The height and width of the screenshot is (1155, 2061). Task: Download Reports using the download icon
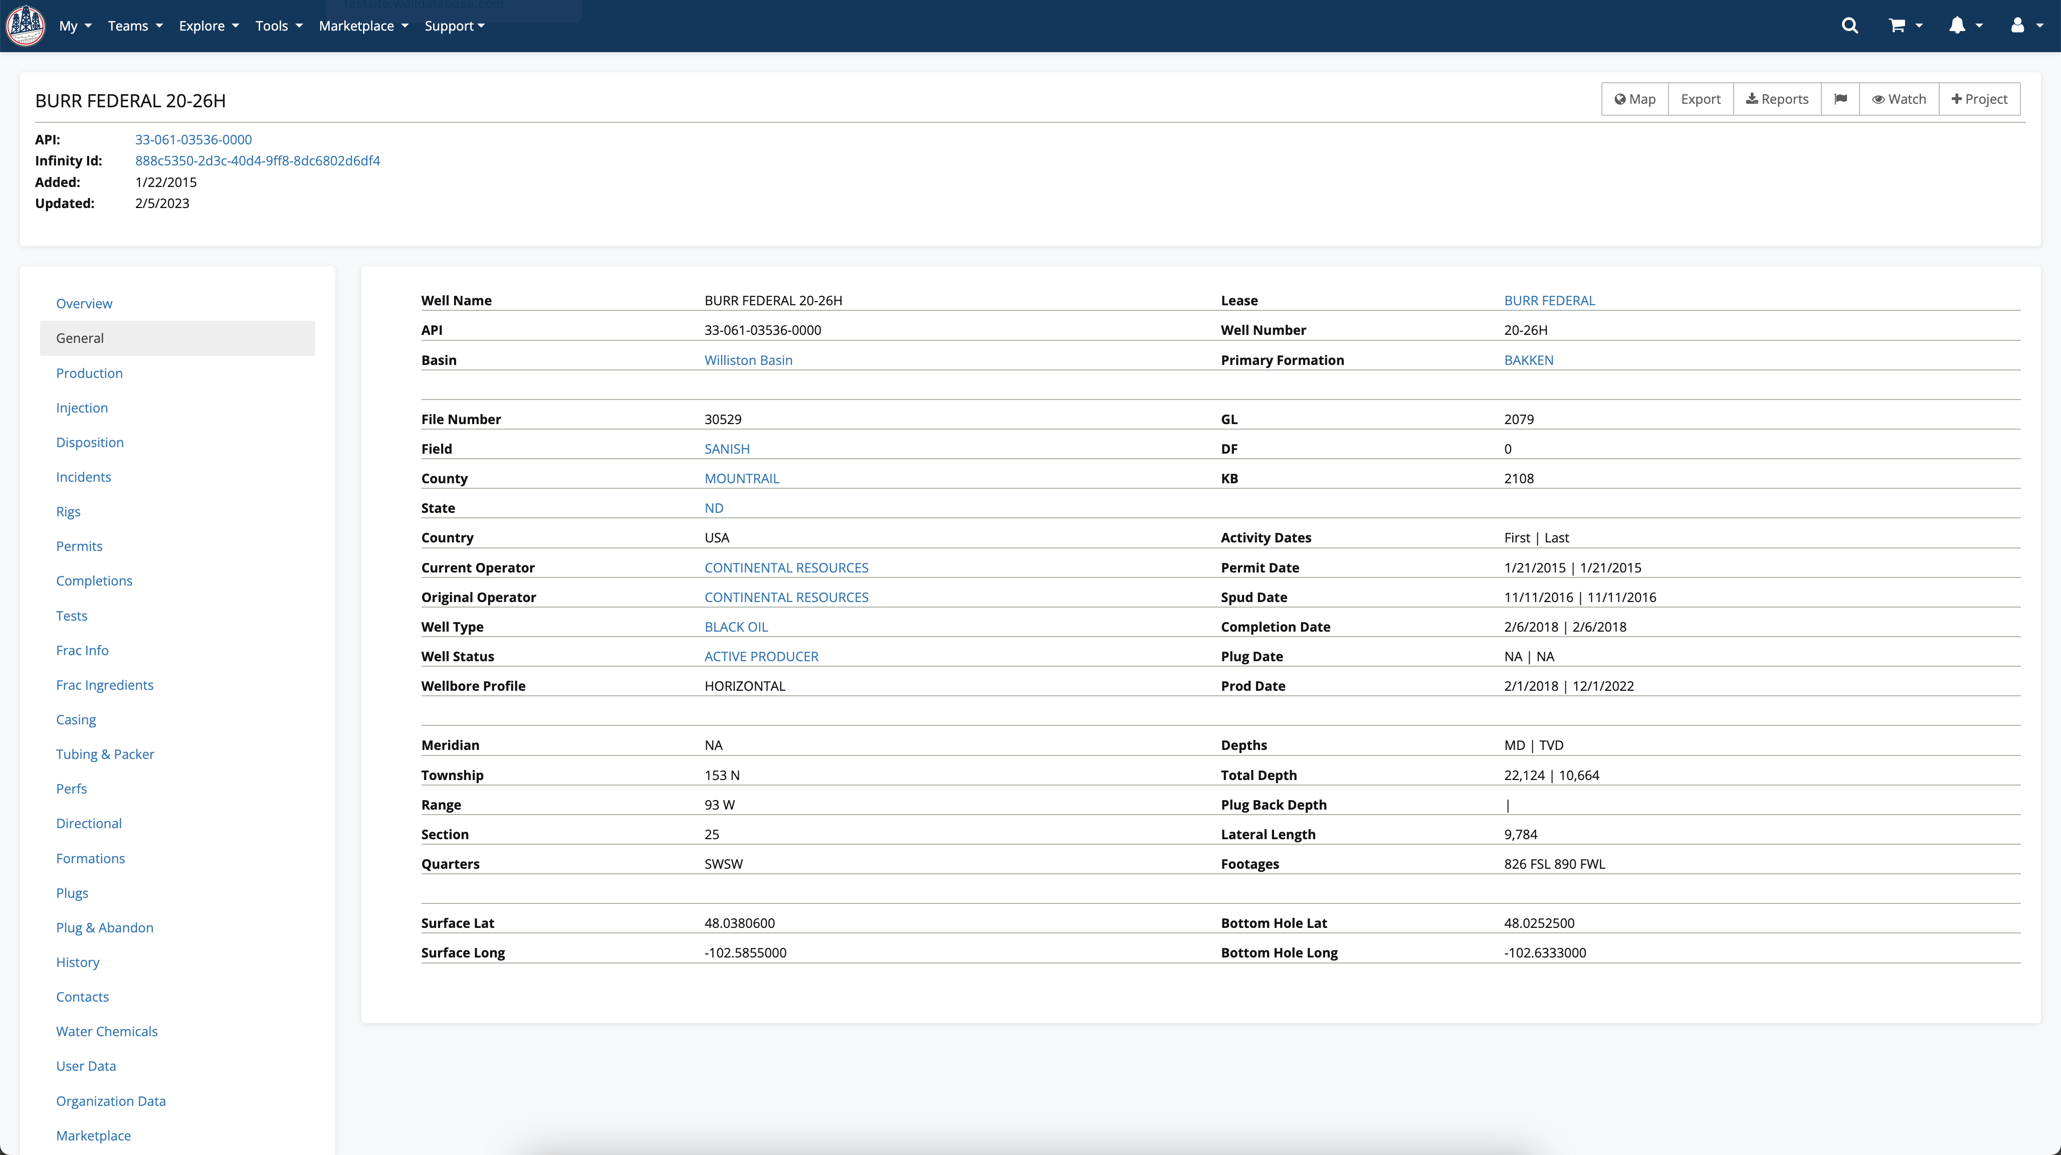tap(1777, 99)
